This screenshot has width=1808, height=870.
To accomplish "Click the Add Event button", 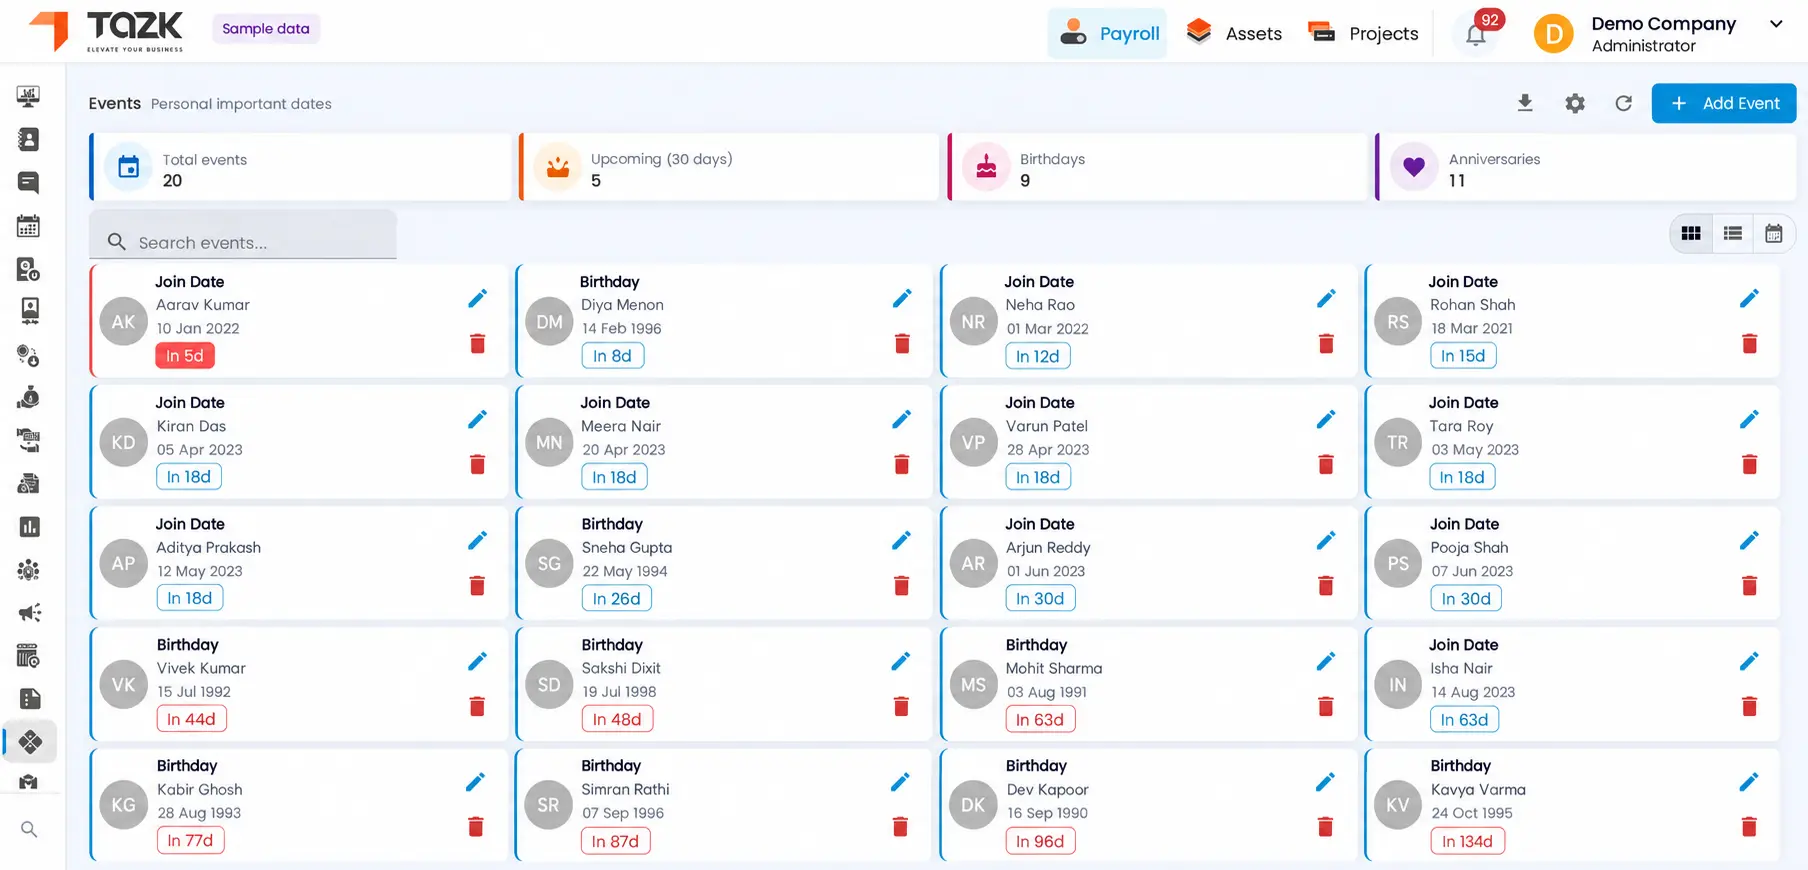I will coord(1724,103).
